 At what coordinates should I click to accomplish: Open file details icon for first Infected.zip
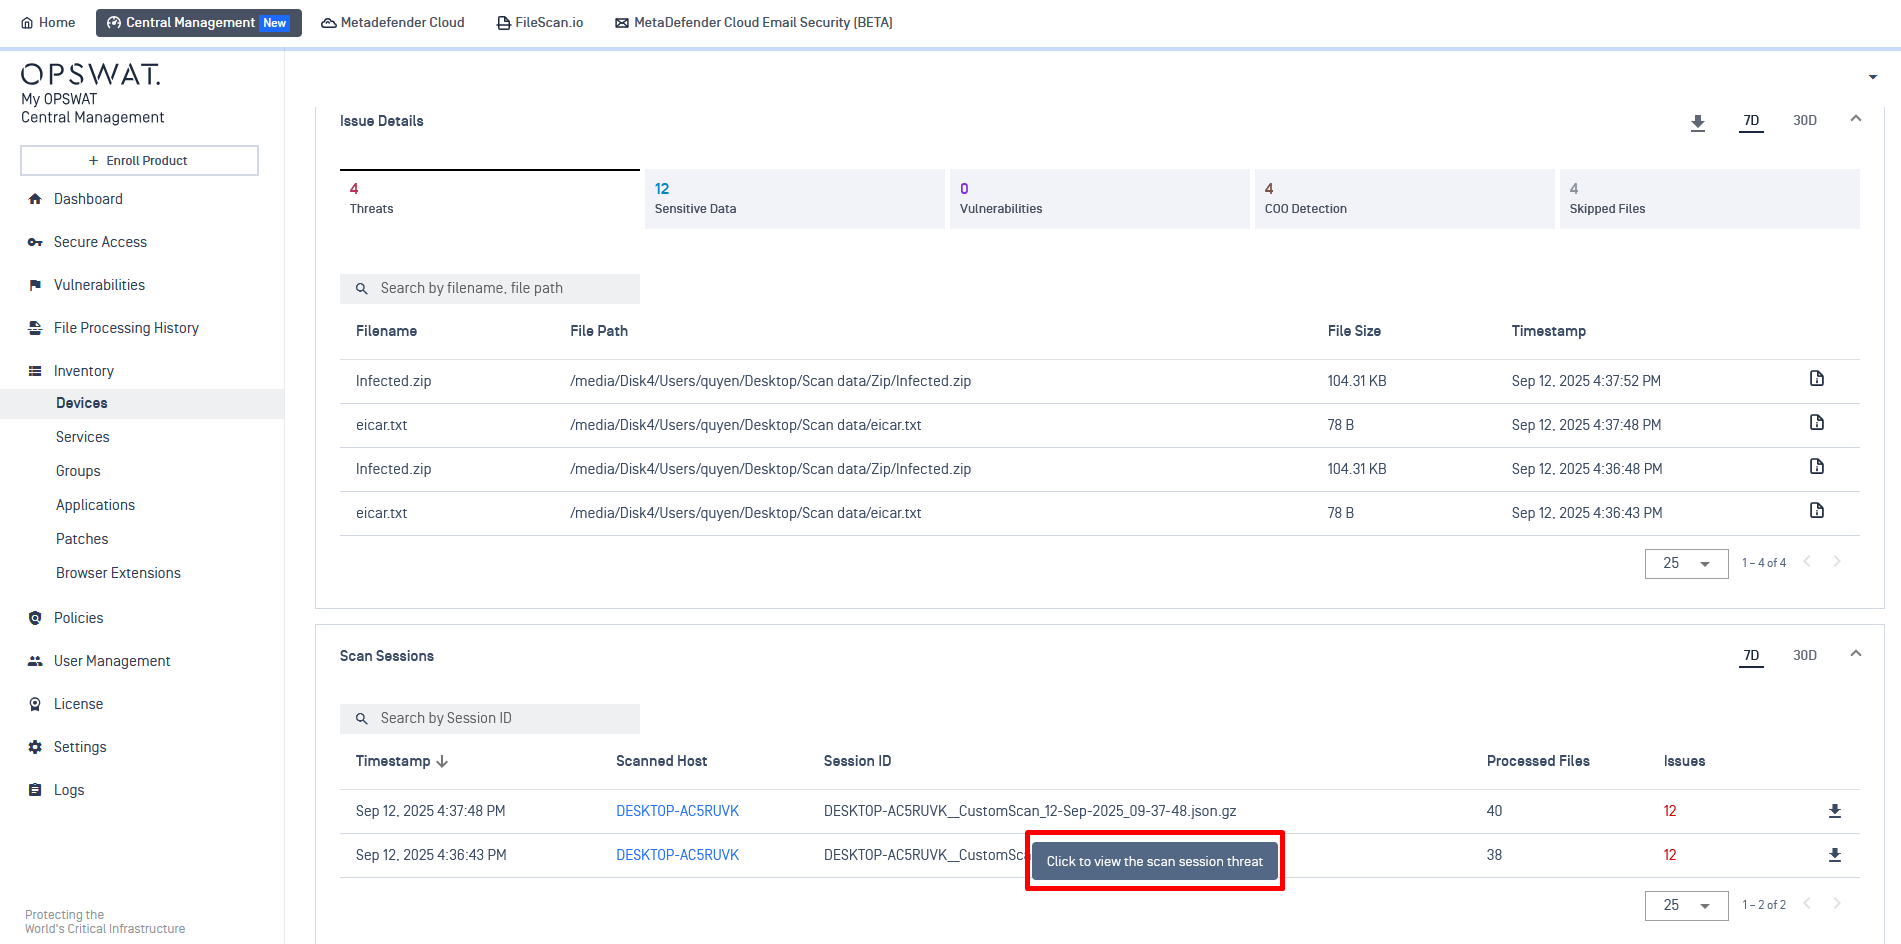click(x=1816, y=379)
